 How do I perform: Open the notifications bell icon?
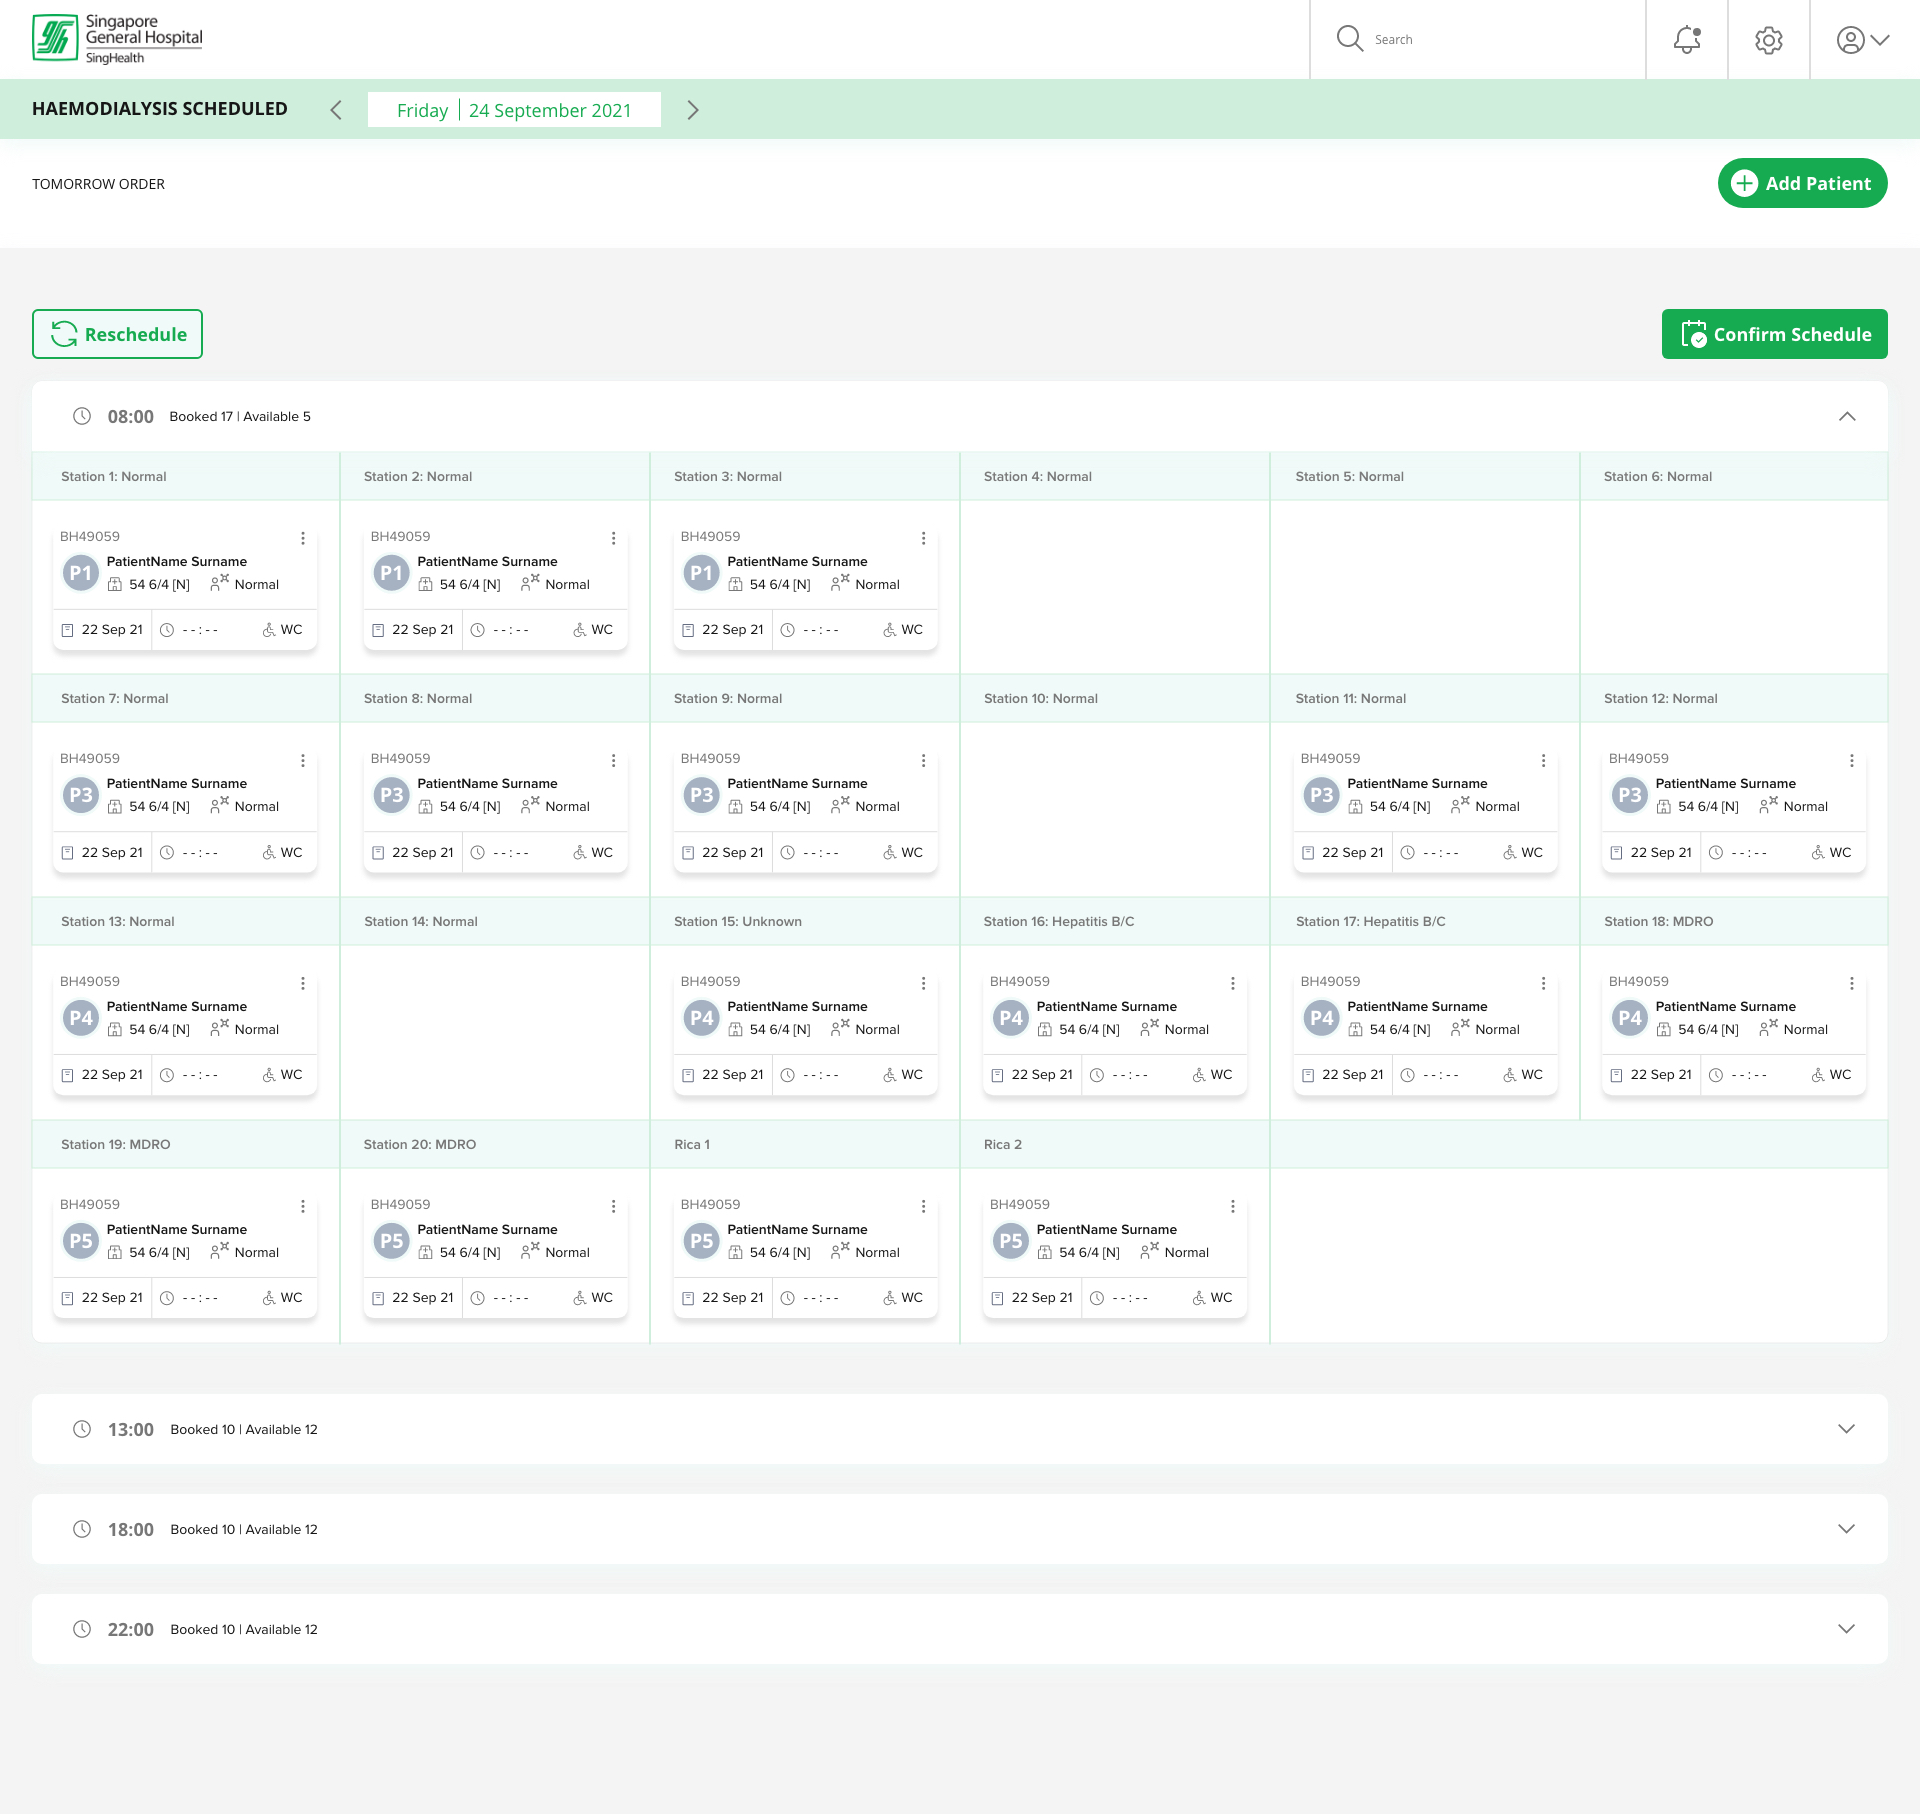1687,40
